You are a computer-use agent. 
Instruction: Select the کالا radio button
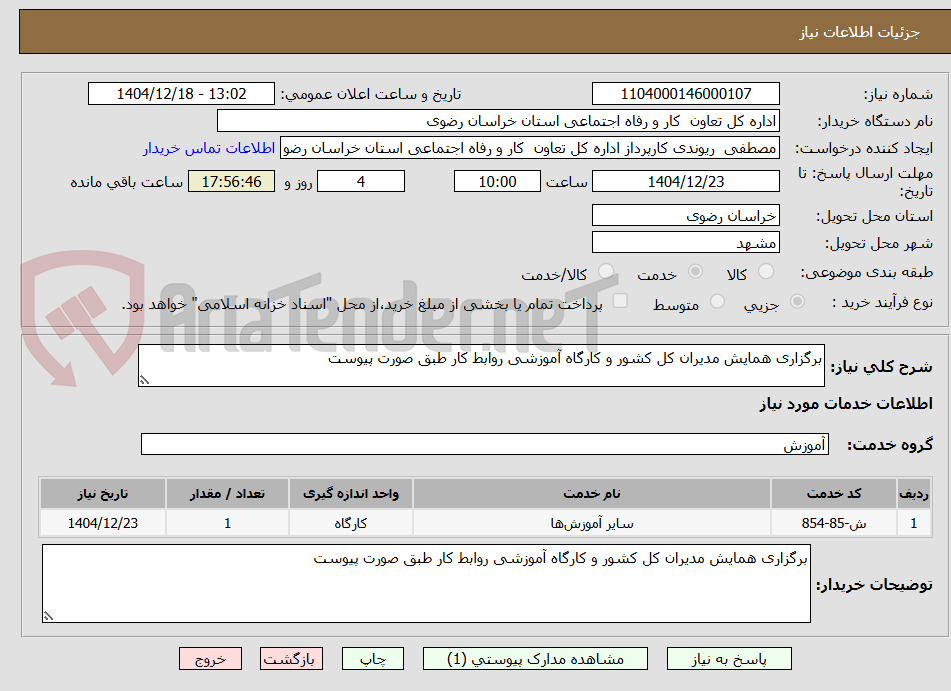coord(766,271)
